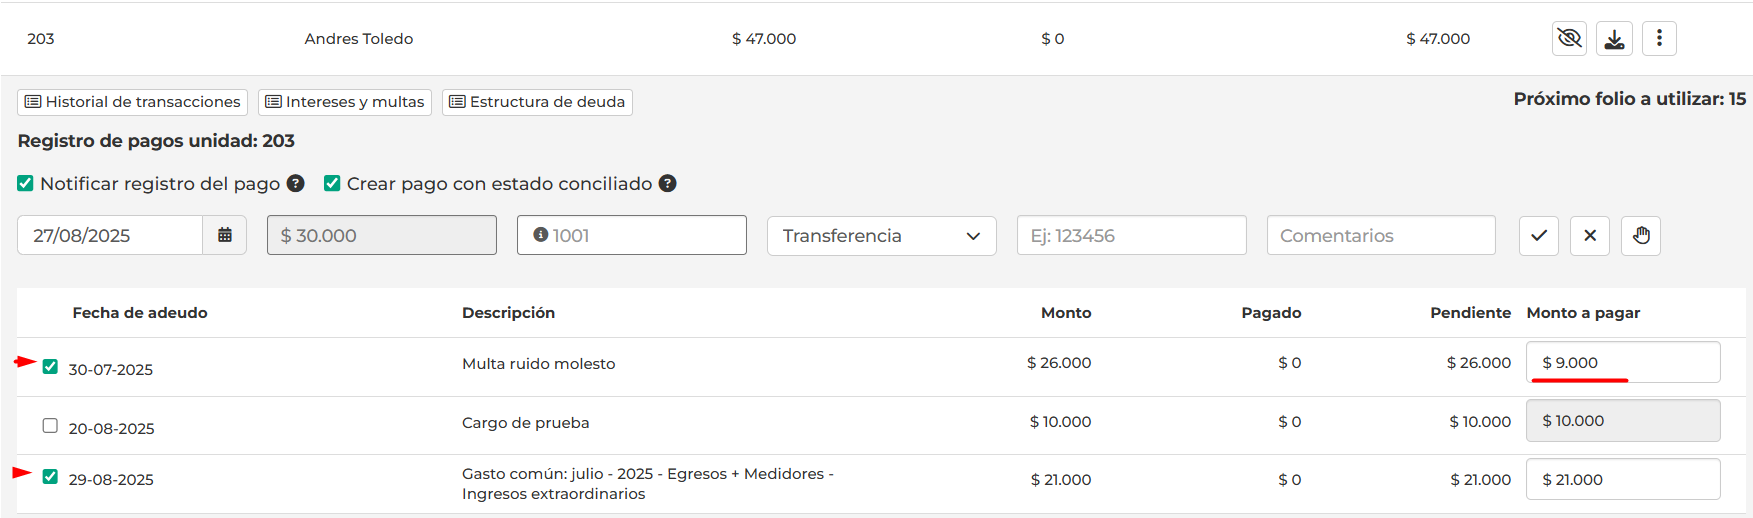Click the Comentarios input field
This screenshot has height=518, width=1753.
click(1381, 236)
